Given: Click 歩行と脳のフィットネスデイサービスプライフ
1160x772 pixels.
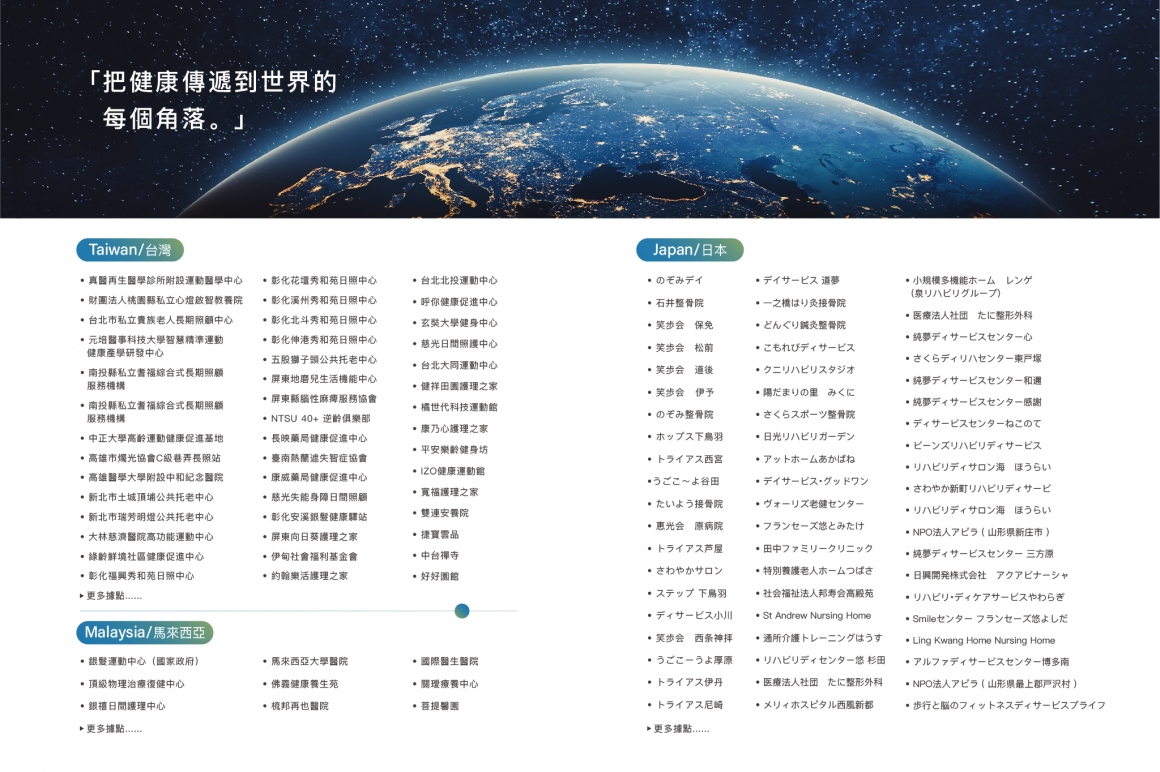Looking at the screenshot, I should point(1009,705).
